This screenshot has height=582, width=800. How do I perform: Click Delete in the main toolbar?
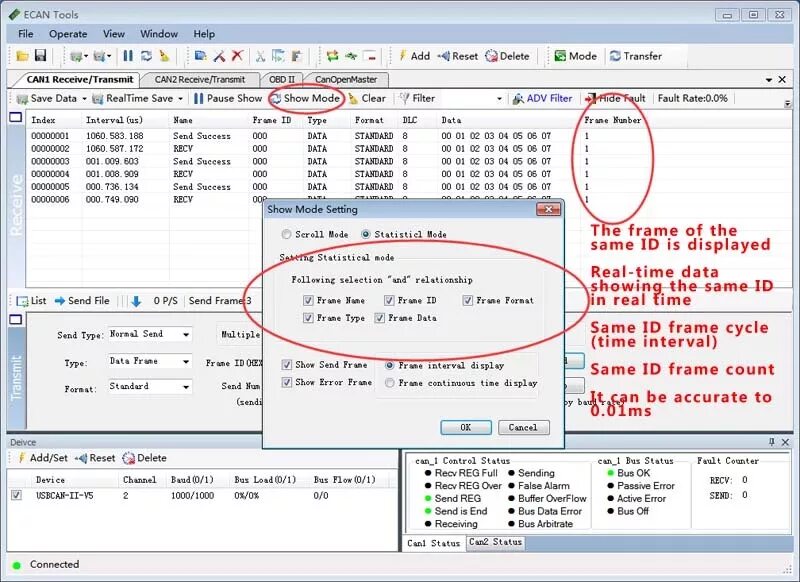[508, 56]
